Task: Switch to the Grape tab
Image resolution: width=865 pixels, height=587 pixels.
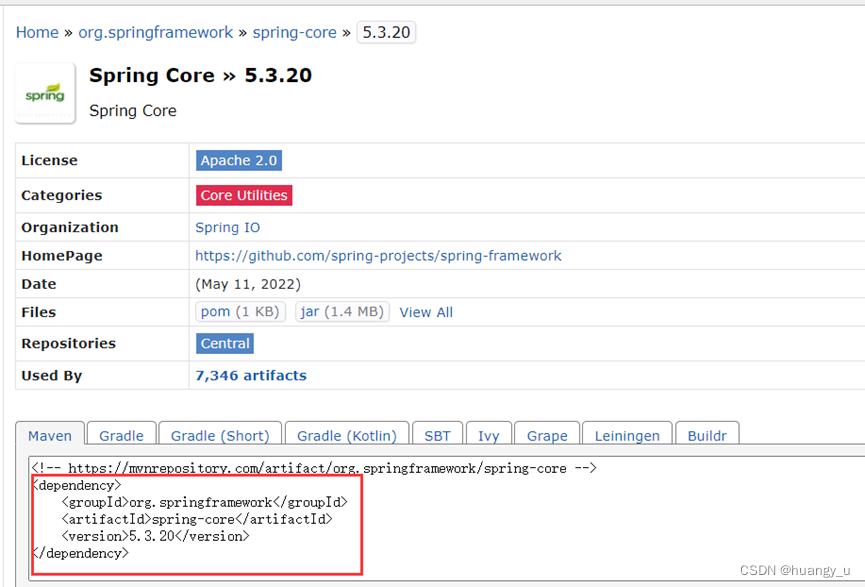Action: coord(547,435)
